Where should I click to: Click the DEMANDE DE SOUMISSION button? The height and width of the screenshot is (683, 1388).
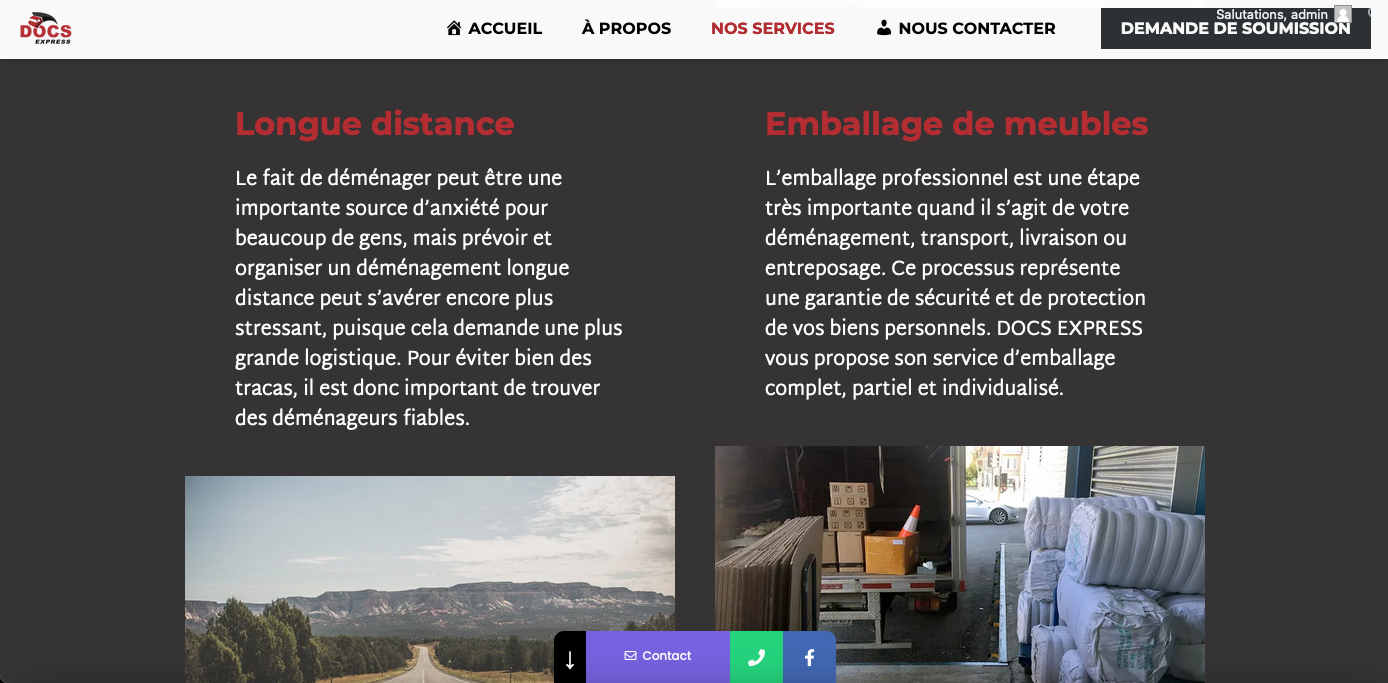[x=1236, y=28]
